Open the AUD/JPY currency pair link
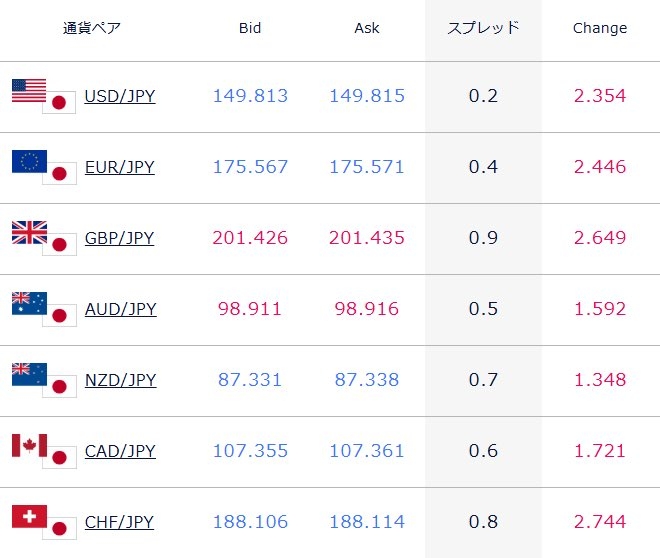660x558 pixels. click(120, 310)
